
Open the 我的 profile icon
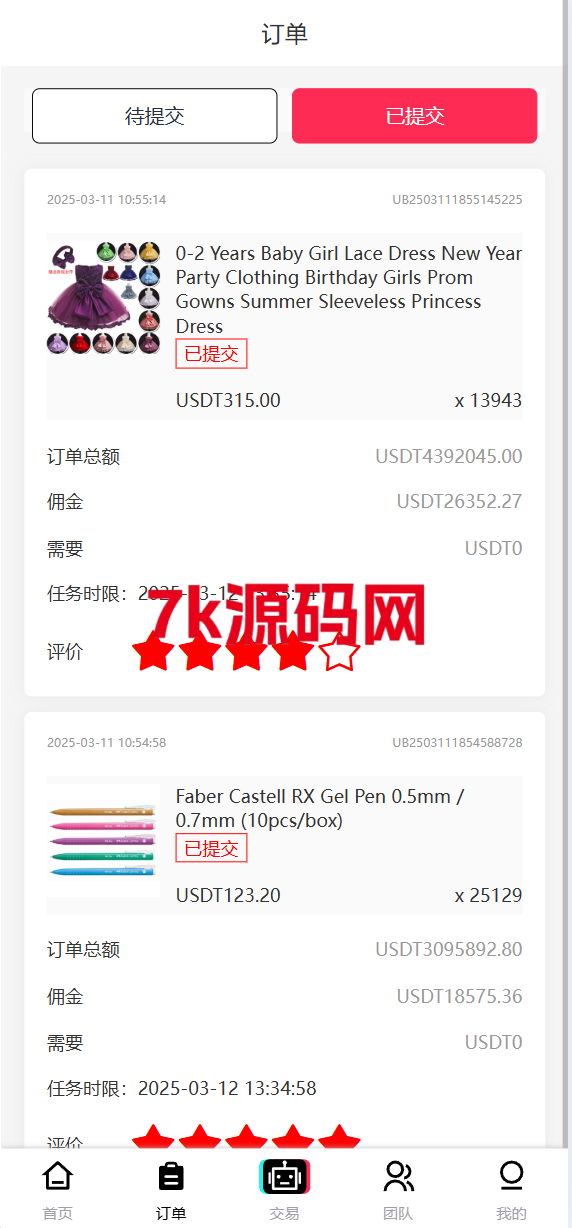(511, 1176)
